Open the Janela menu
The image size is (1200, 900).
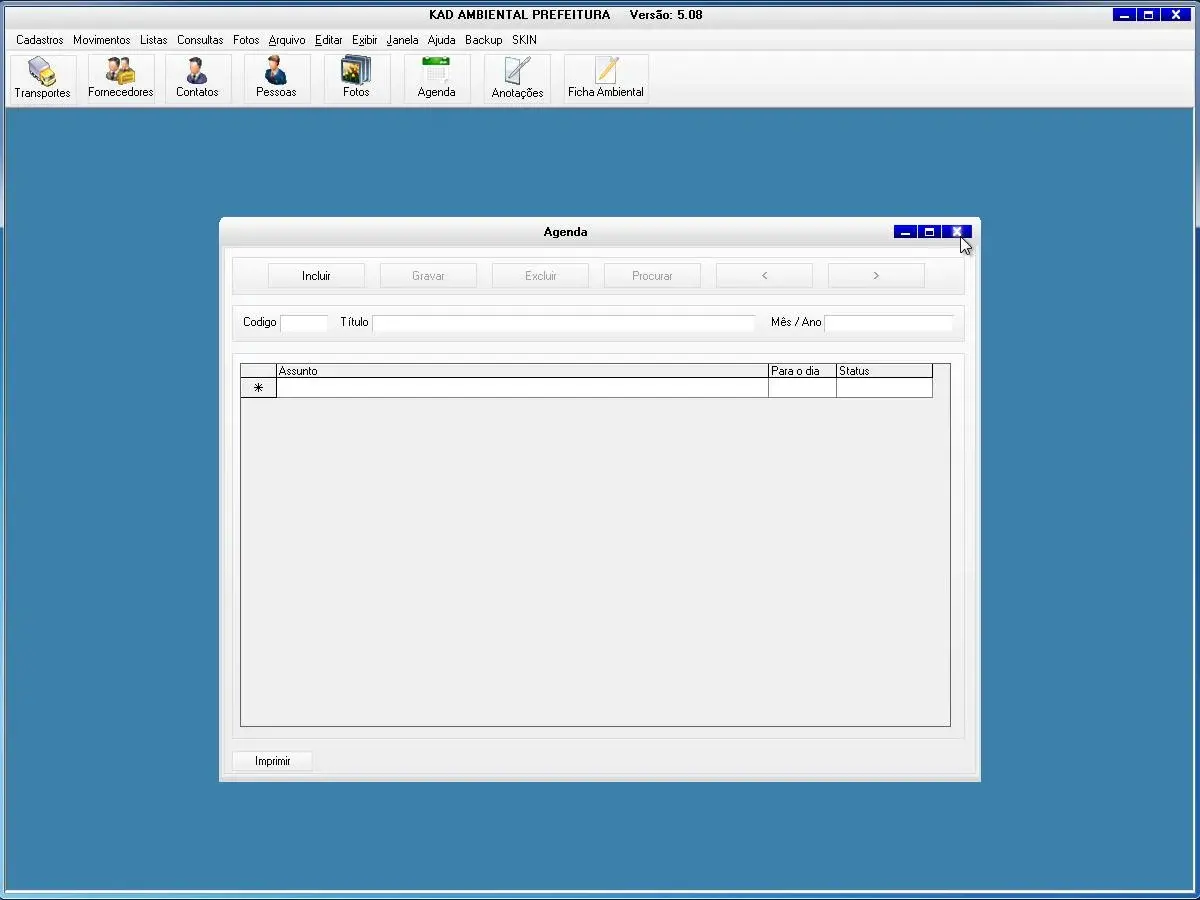[403, 40]
